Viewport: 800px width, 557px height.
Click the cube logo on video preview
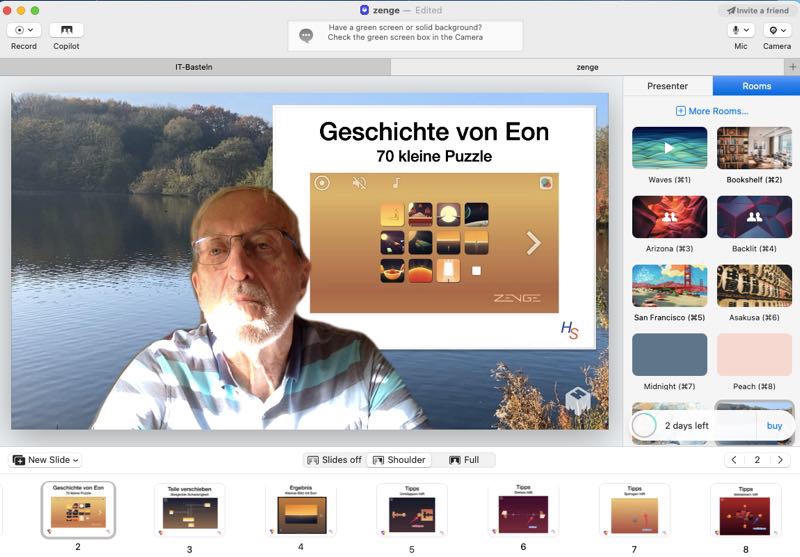[x=577, y=400]
